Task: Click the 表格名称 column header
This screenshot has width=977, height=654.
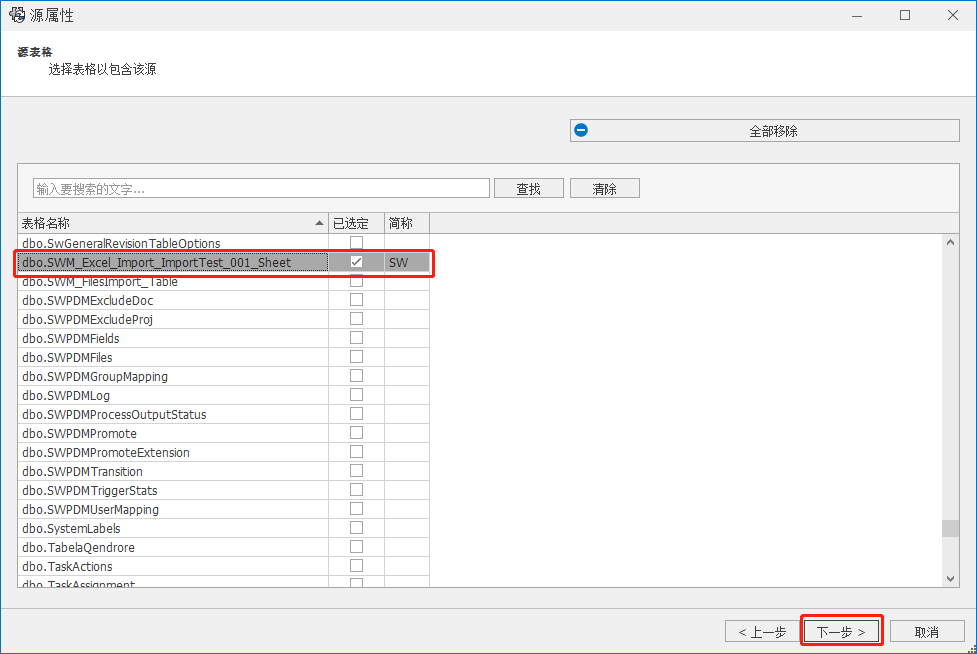Action: pos(160,223)
